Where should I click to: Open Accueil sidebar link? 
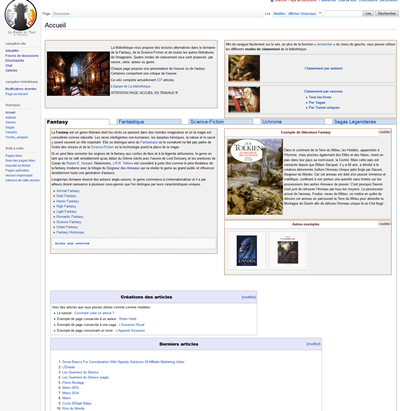[x=10, y=112]
